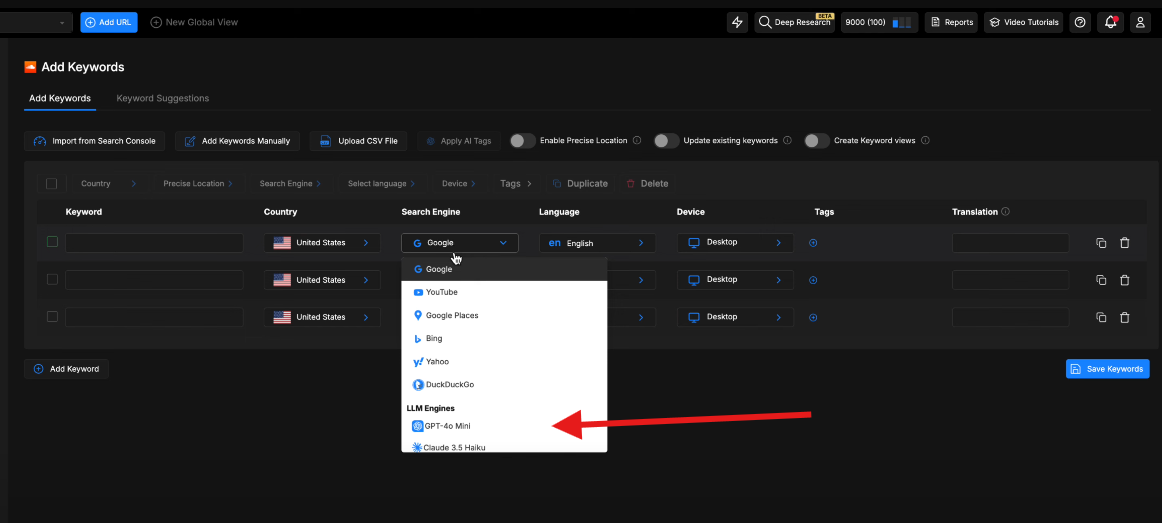Delete the second keyword row
Image resolution: width=1162 pixels, height=523 pixels.
pyautogui.click(x=1124, y=280)
